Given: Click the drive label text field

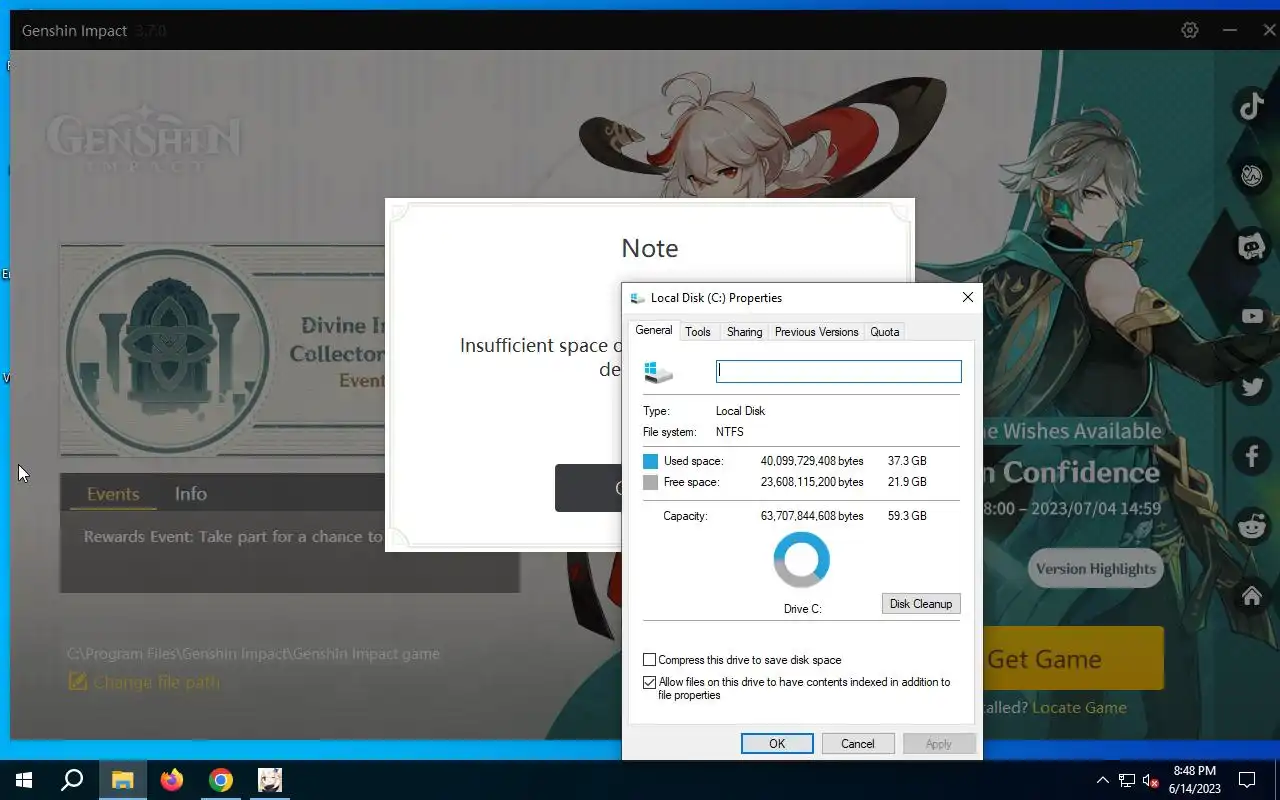Looking at the screenshot, I should click(839, 371).
